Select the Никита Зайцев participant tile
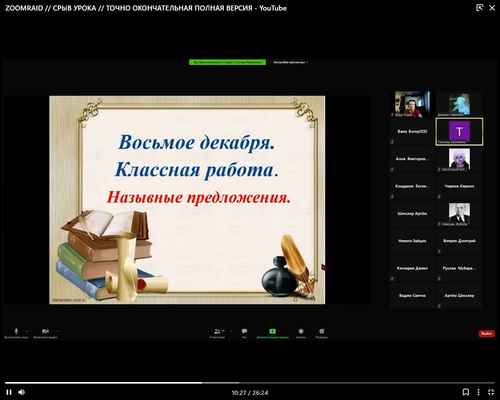Viewport: 500px width, 400px height. [412, 241]
